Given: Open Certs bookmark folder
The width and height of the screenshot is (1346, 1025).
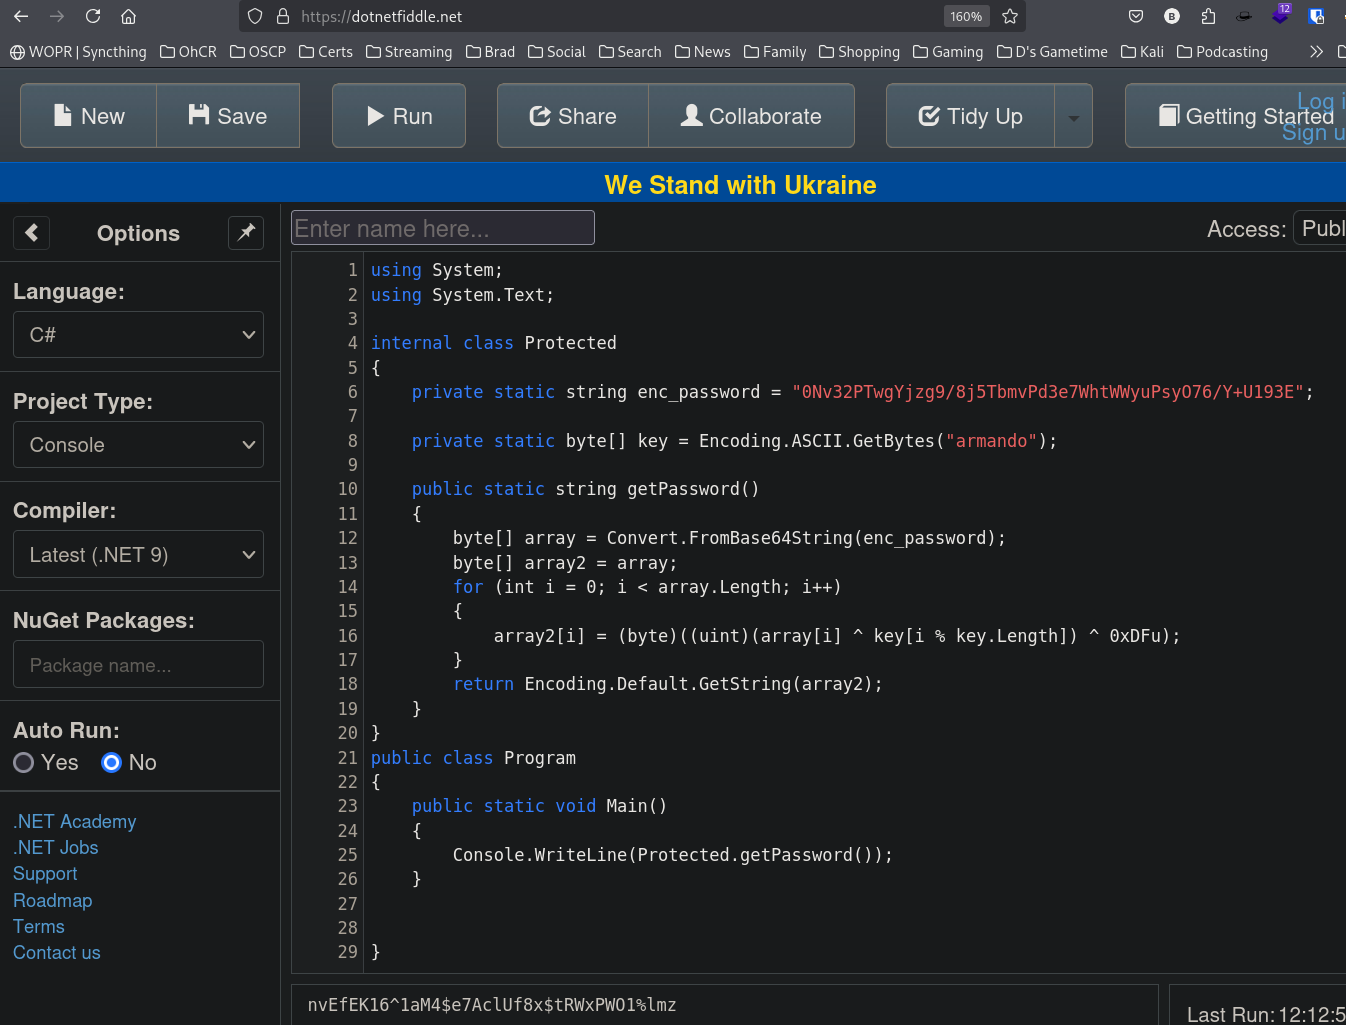Looking at the screenshot, I should [x=326, y=52].
